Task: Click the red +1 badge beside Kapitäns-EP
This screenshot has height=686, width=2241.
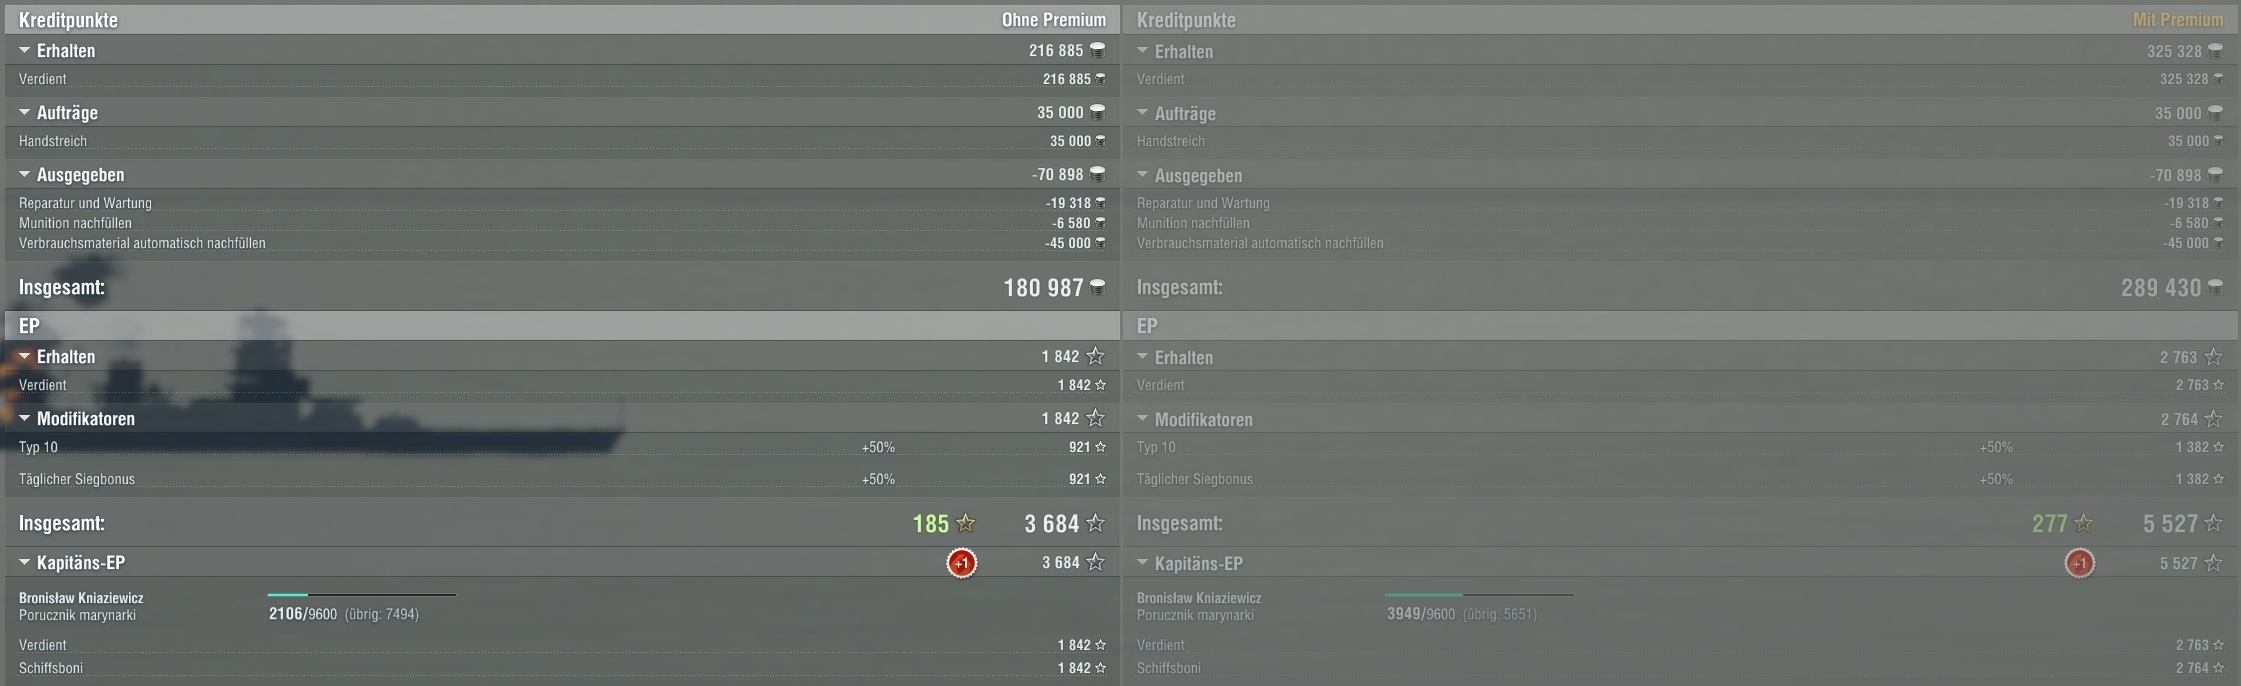Action: click(x=962, y=563)
